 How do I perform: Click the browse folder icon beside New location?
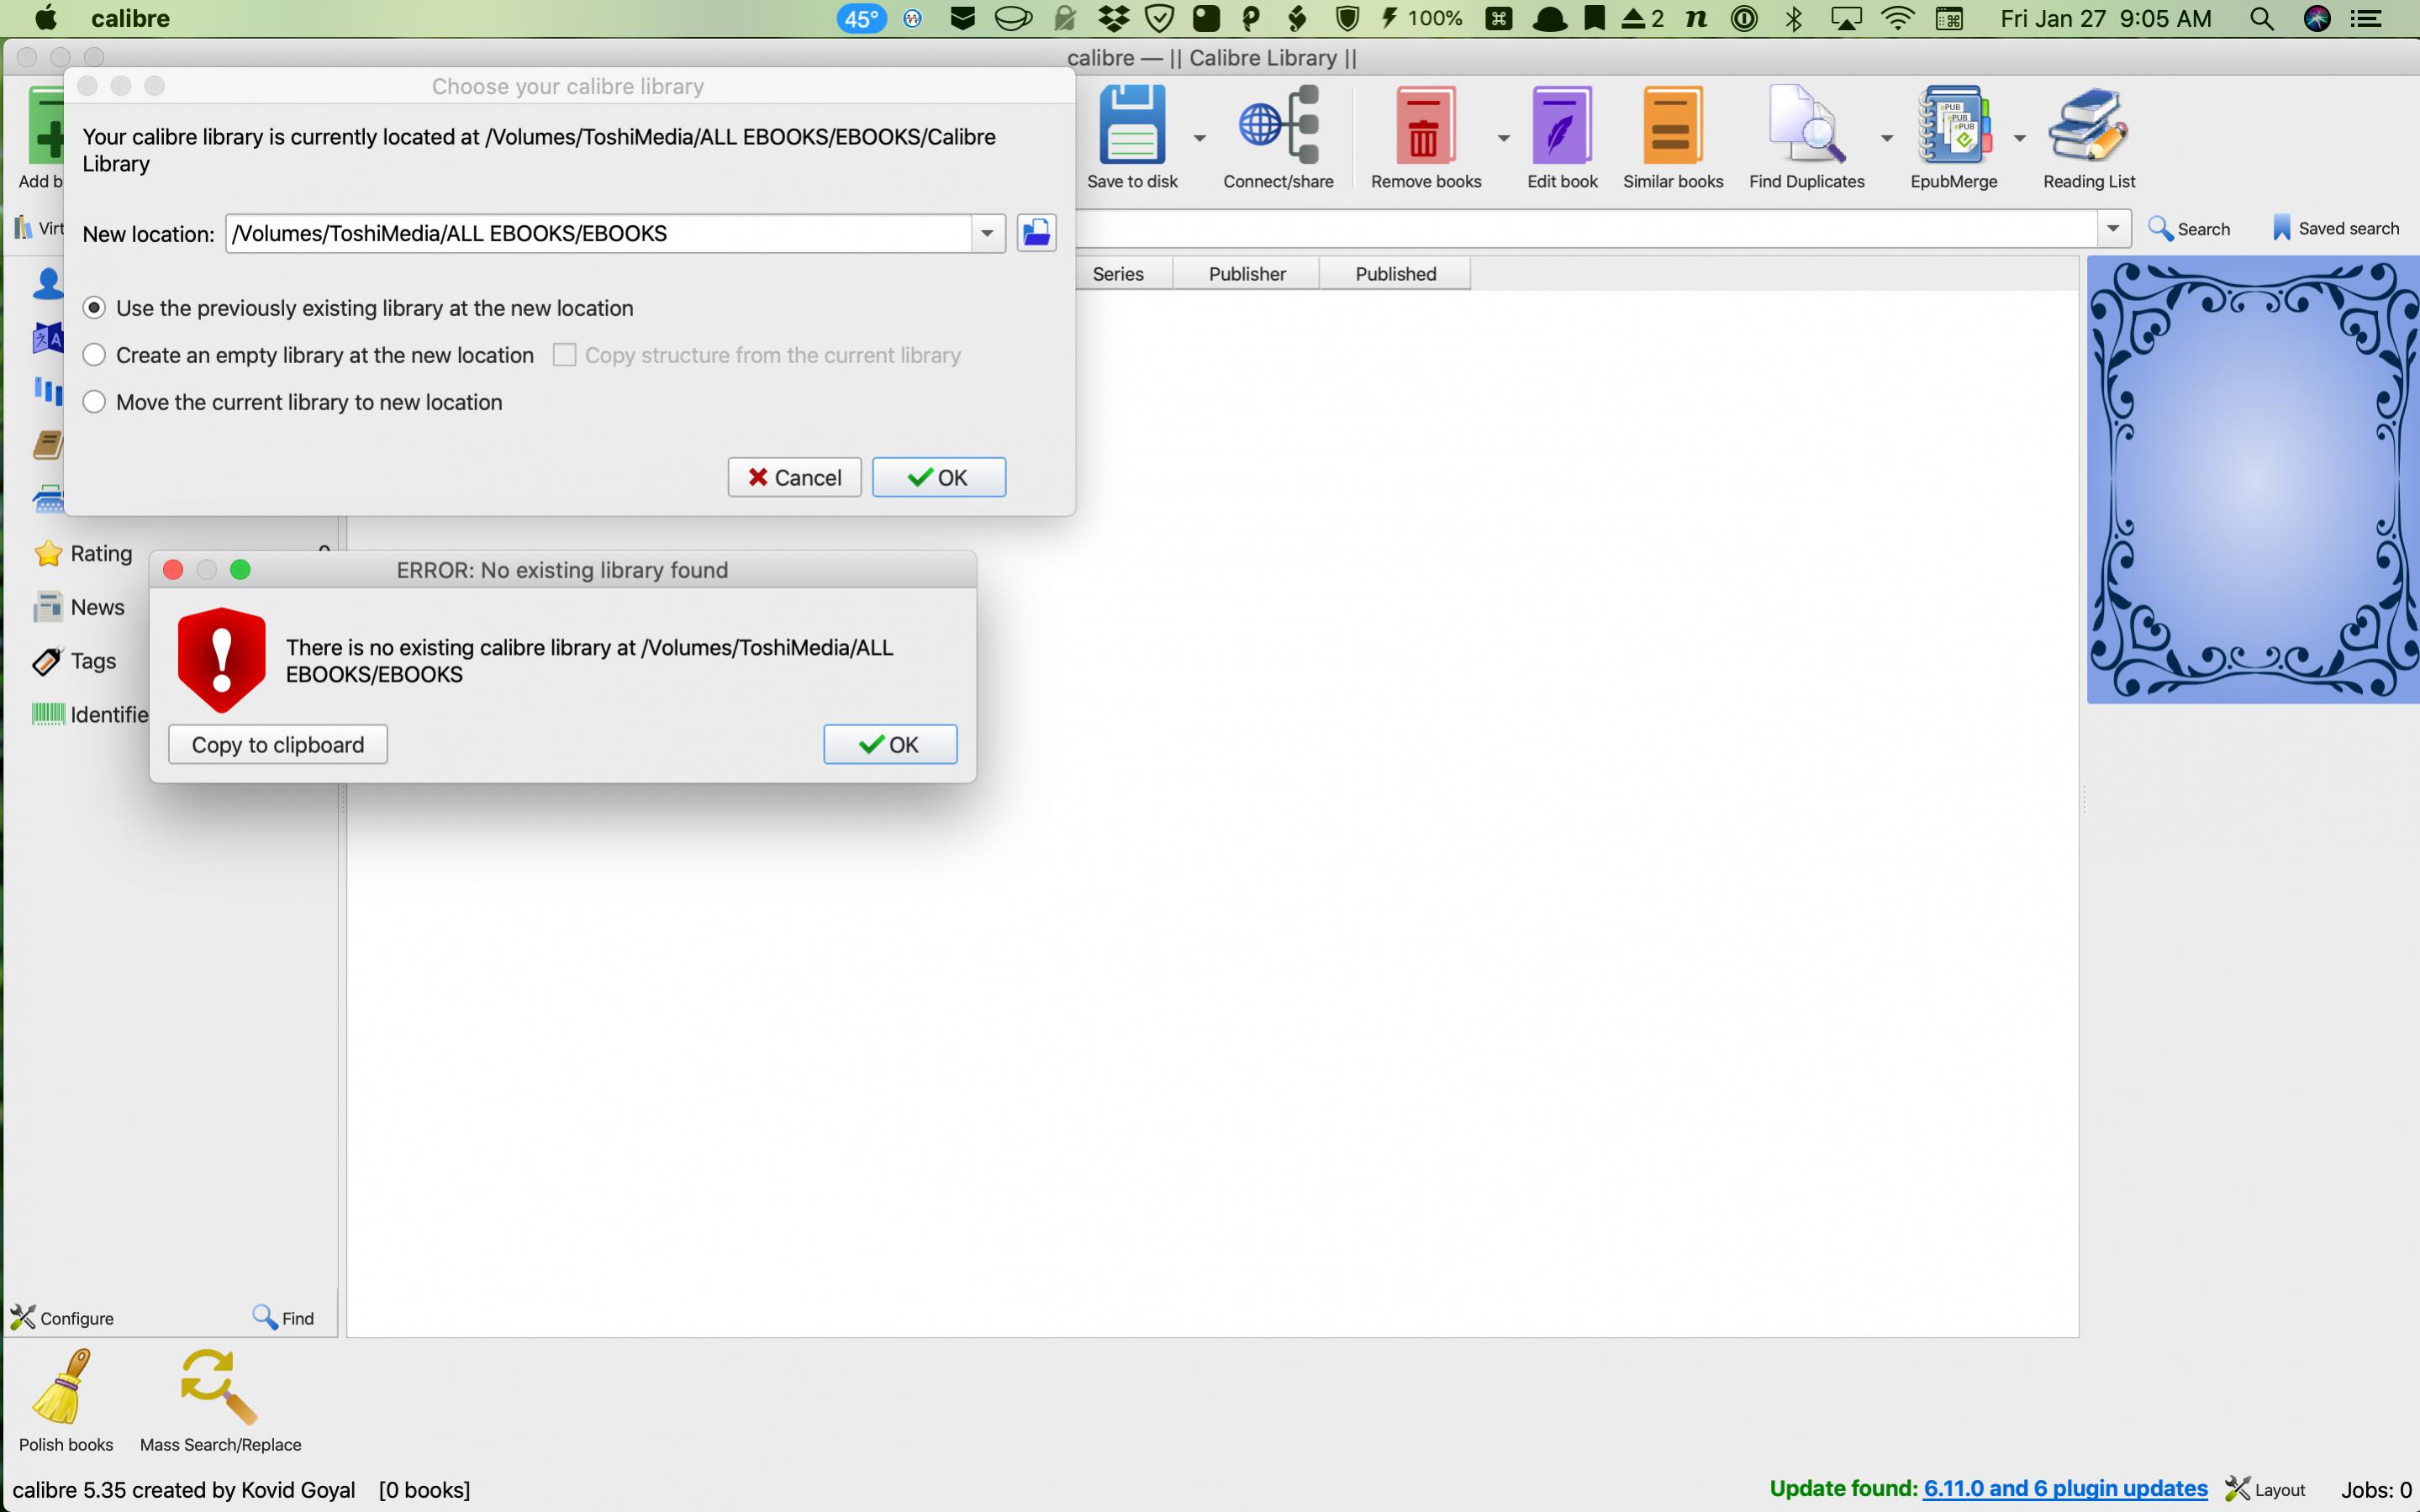tap(1036, 233)
